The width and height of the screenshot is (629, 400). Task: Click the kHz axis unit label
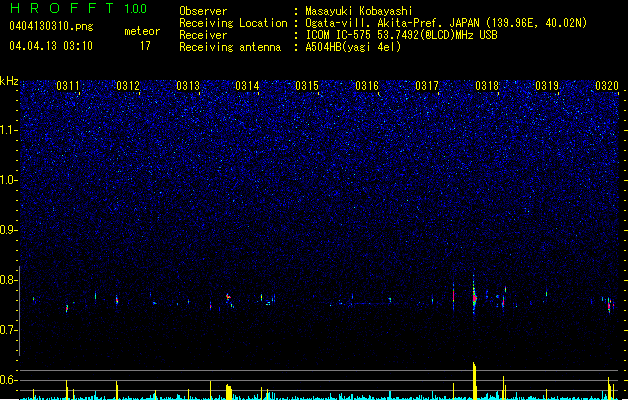coord(9,81)
